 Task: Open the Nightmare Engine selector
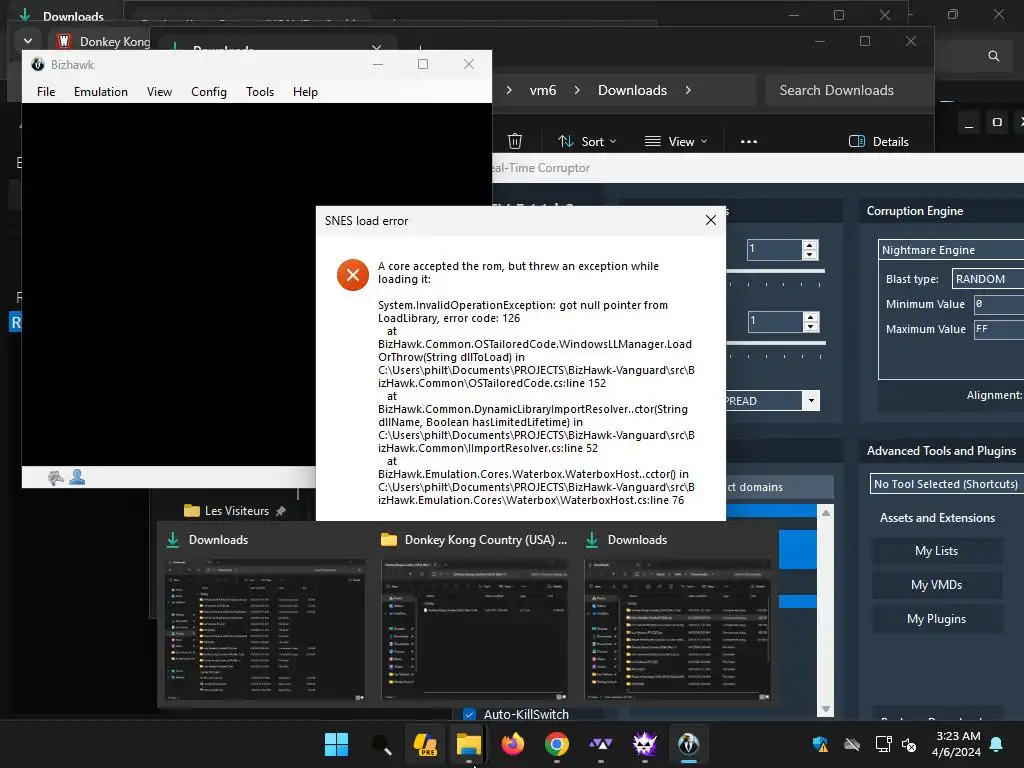[951, 249]
